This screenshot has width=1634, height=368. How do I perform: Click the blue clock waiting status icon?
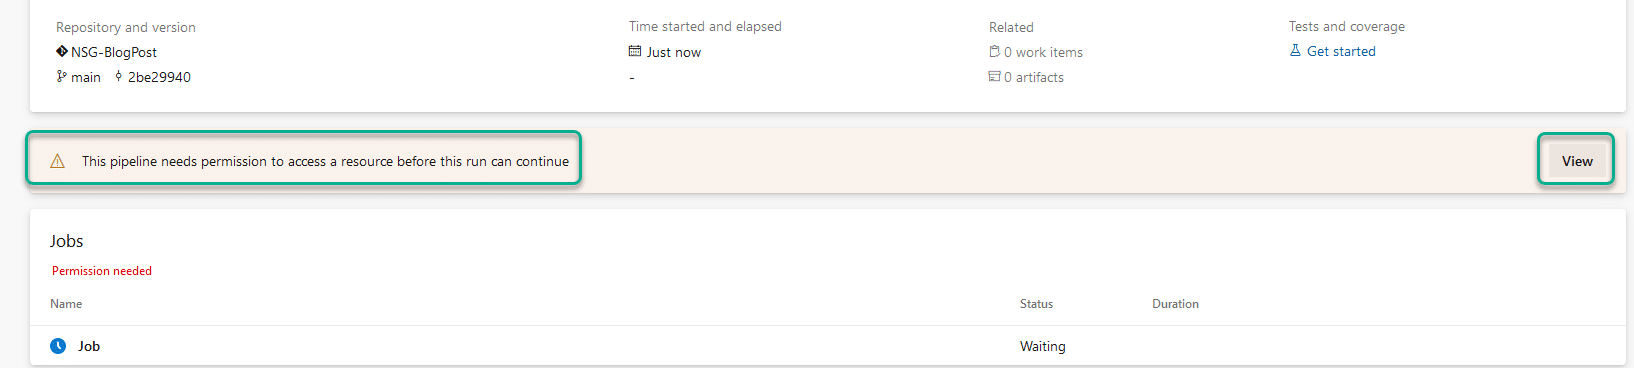tap(58, 346)
